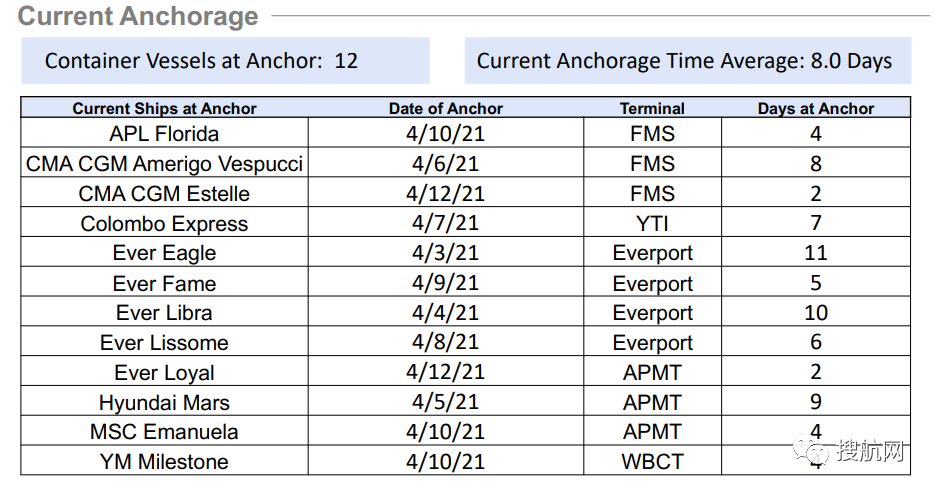Select the Current Anchorage heading
The image size is (935, 492).
pyautogui.click(x=138, y=16)
